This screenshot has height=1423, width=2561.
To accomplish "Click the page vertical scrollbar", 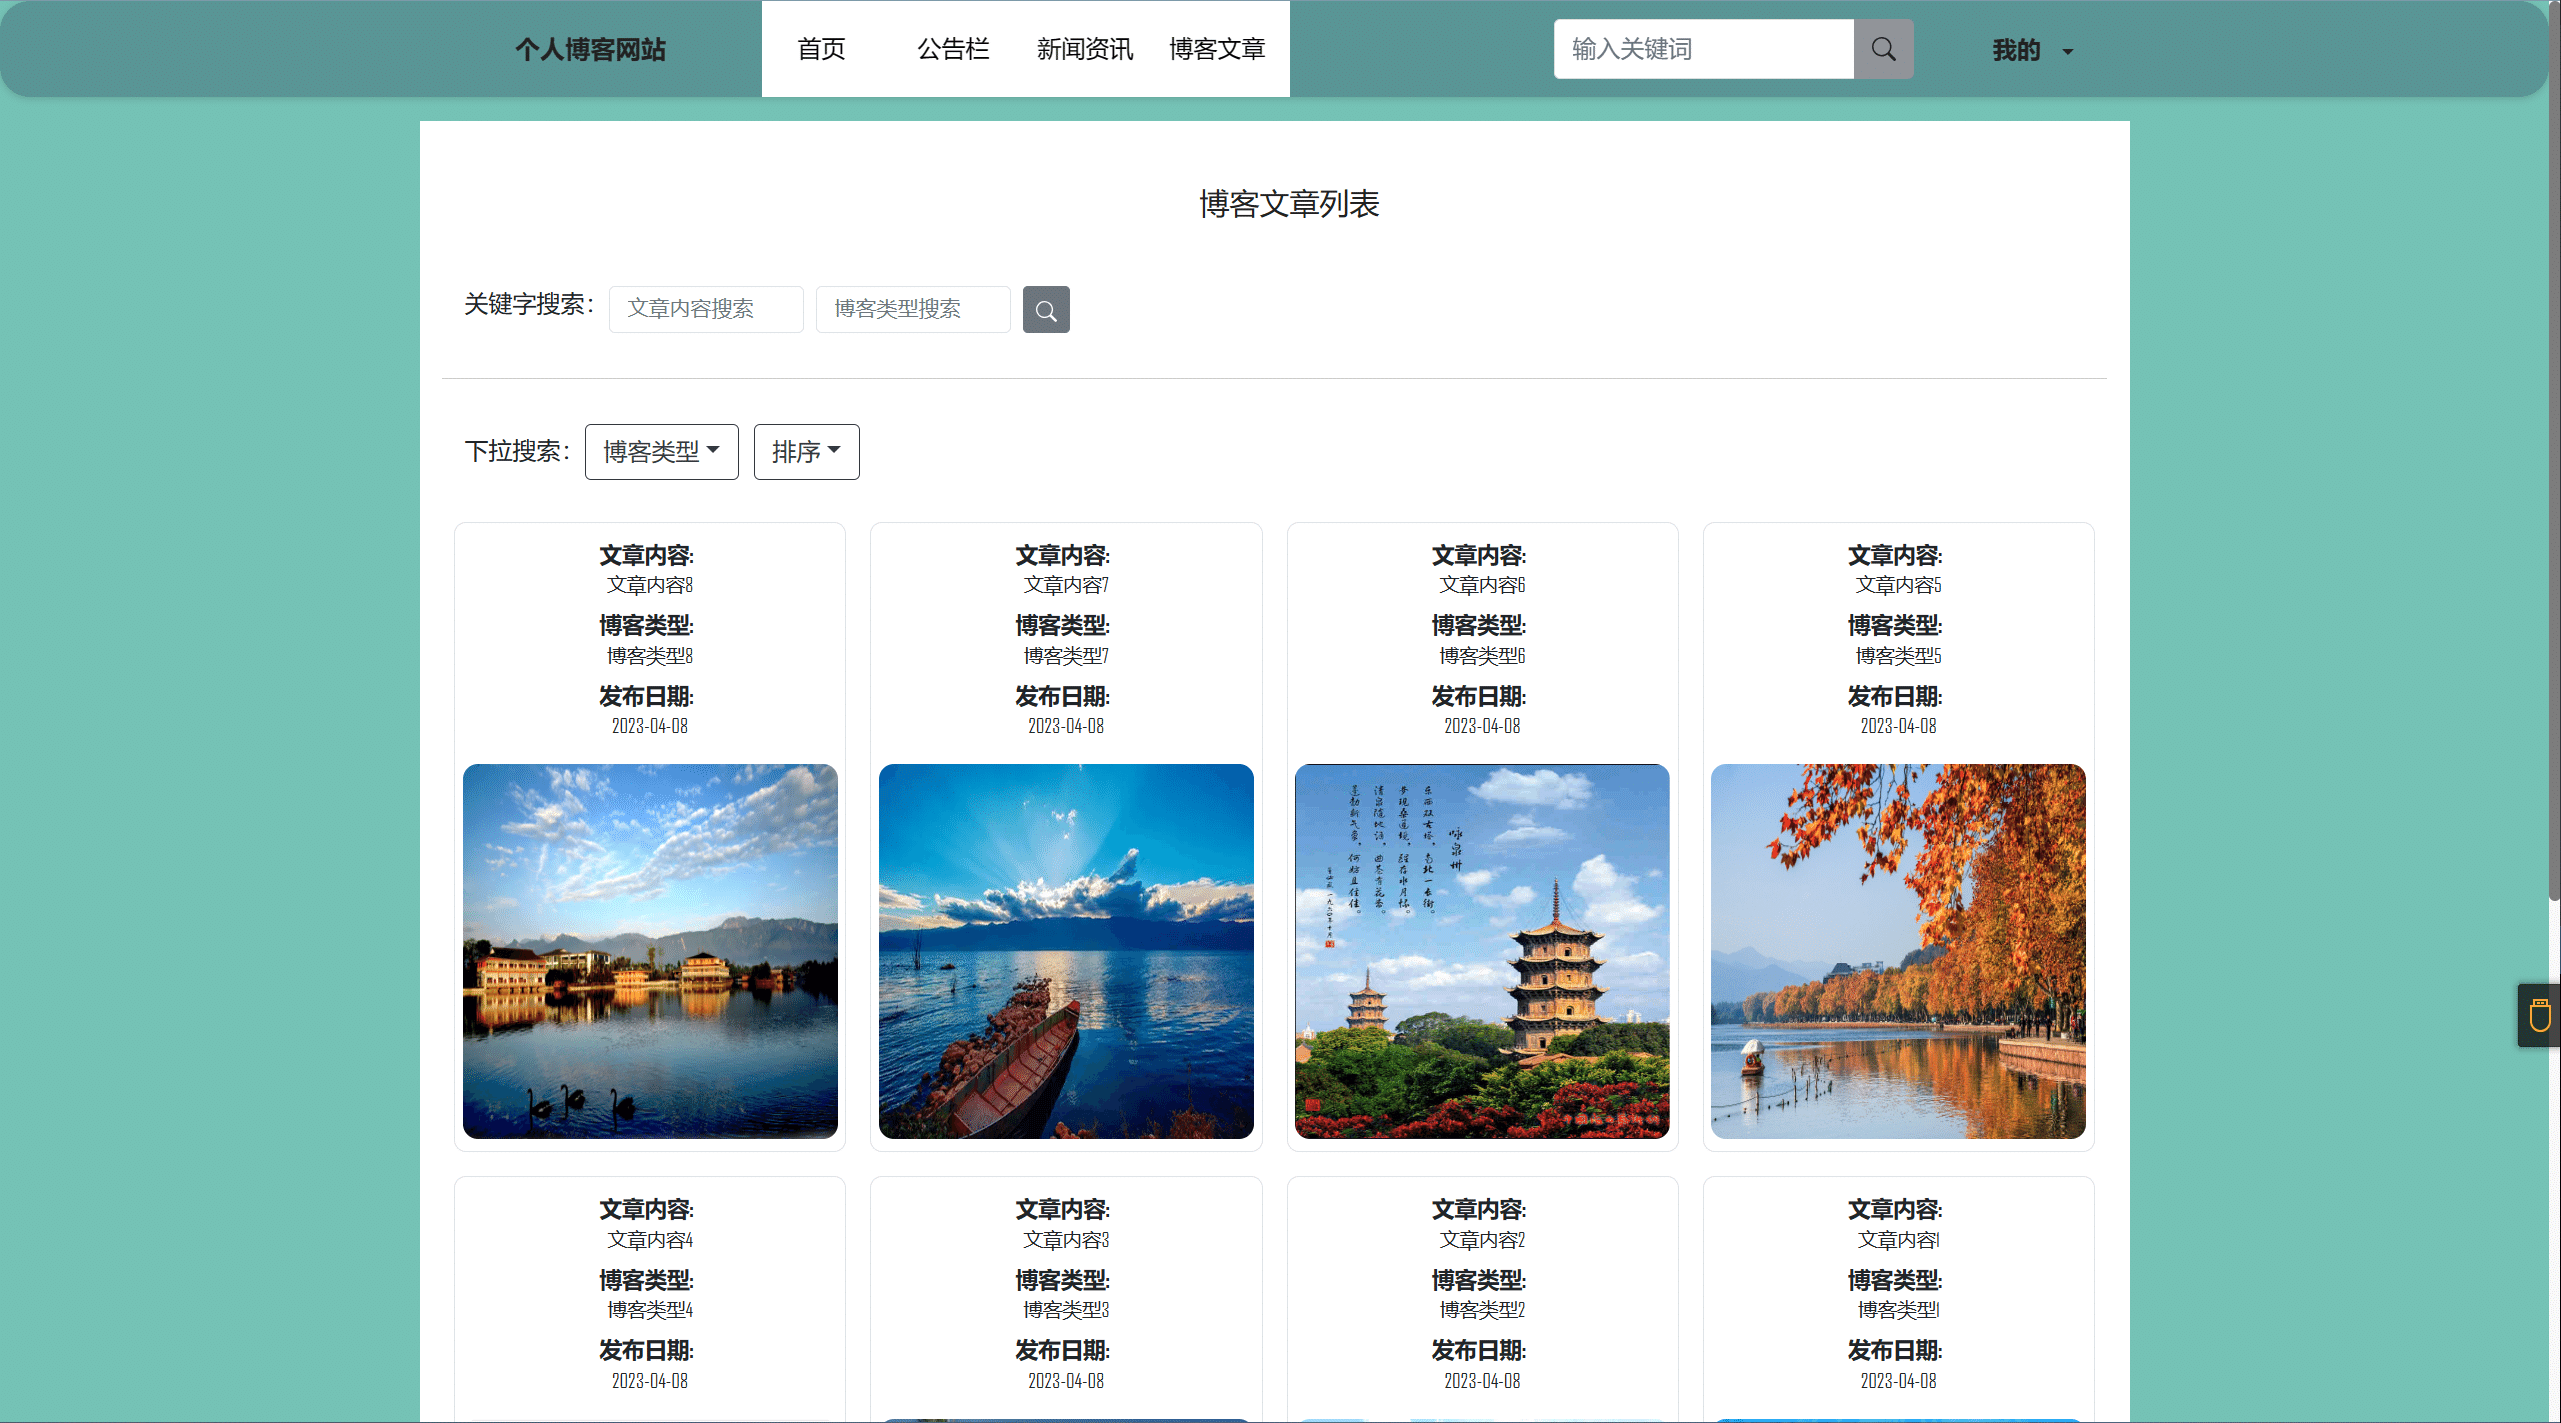I will point(2553,450).
